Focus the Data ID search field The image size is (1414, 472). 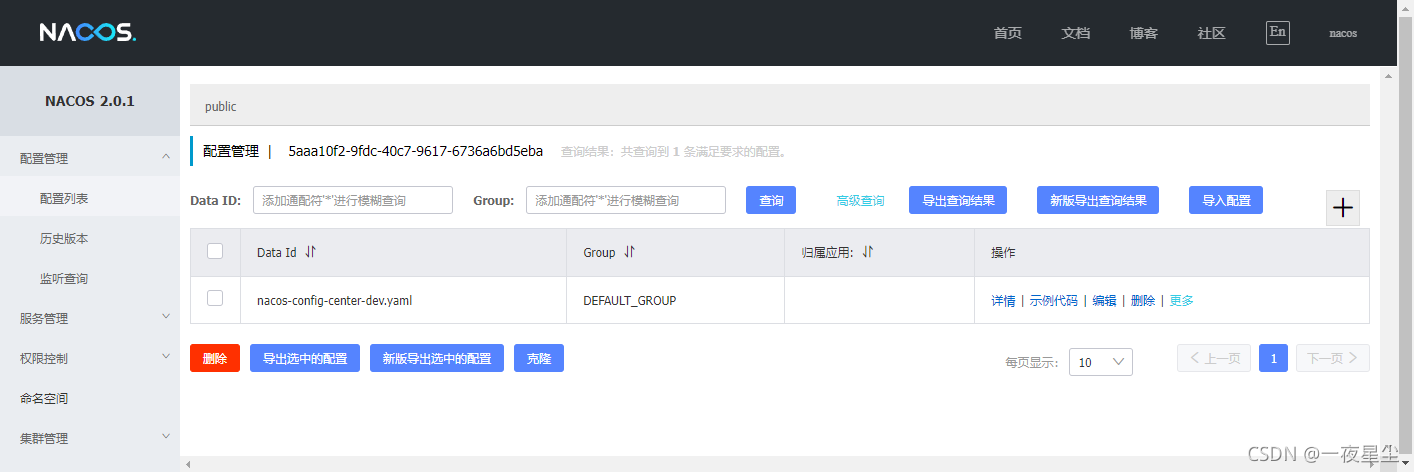[353, 200]
